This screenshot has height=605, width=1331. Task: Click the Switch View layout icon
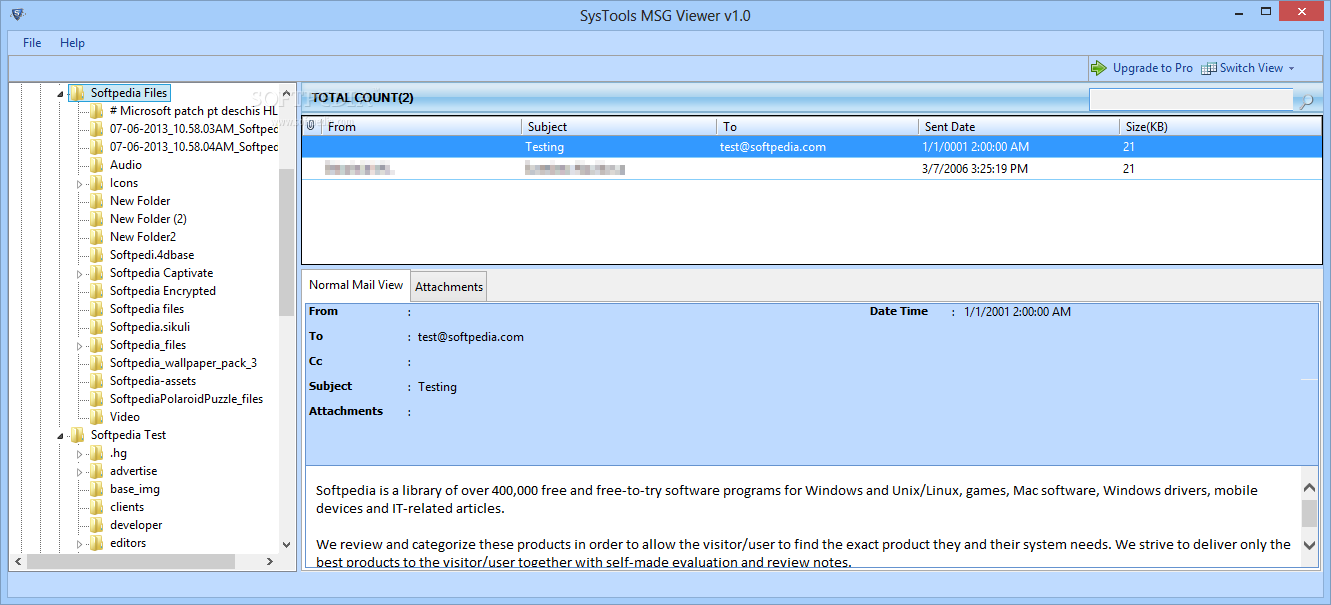(1208, 68)
